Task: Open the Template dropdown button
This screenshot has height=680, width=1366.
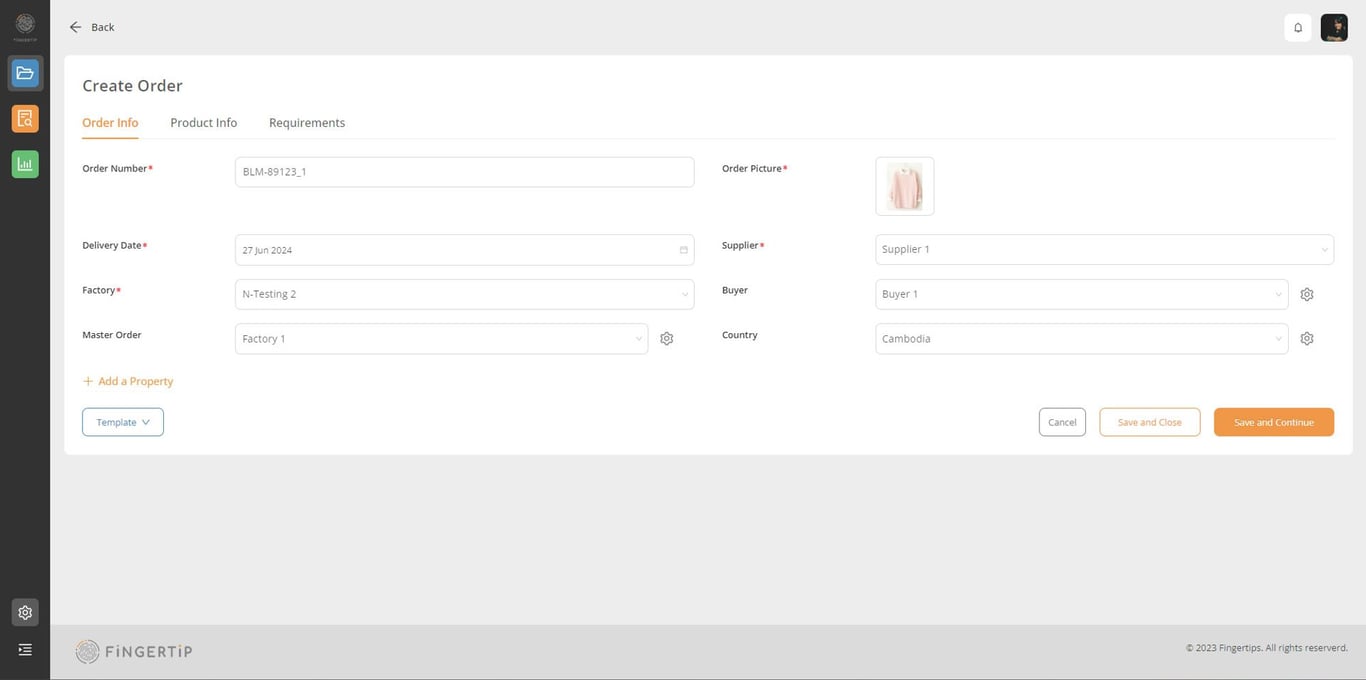Action: point(123,422)
